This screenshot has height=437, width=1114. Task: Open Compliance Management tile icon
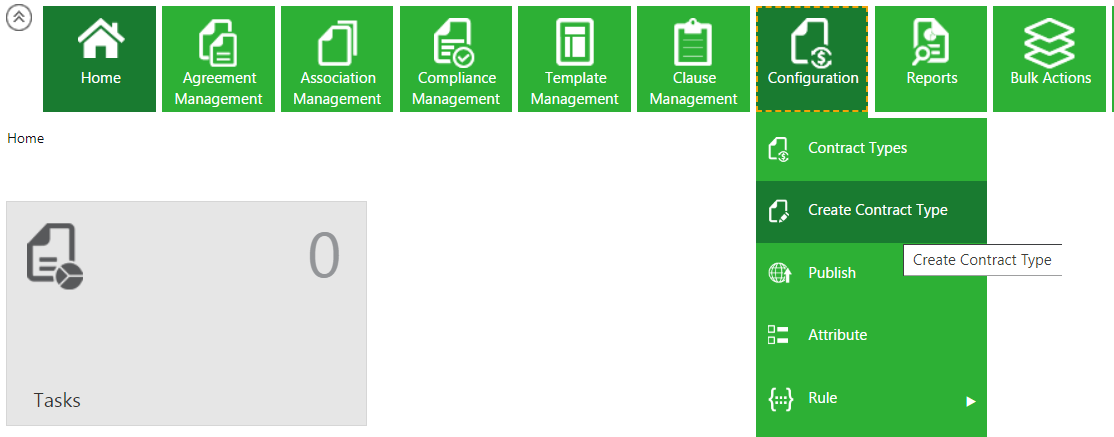[x=455, y=43]
